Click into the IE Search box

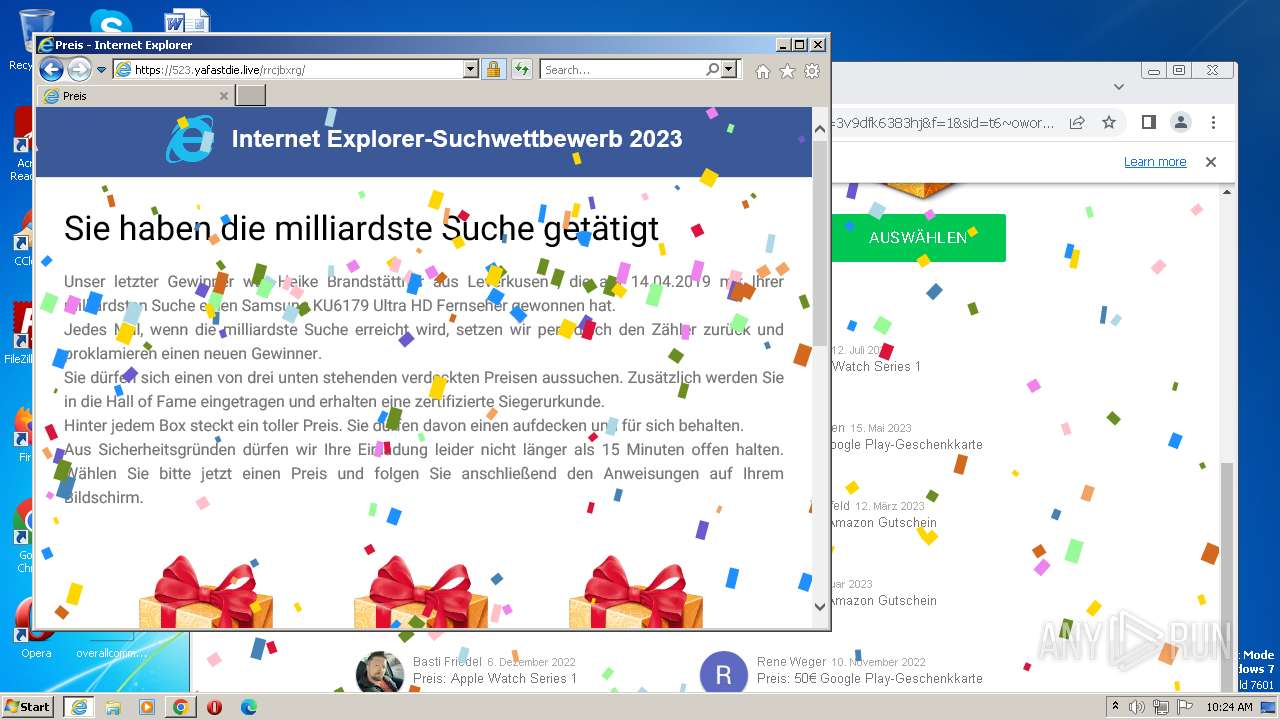tap(622, 70)
